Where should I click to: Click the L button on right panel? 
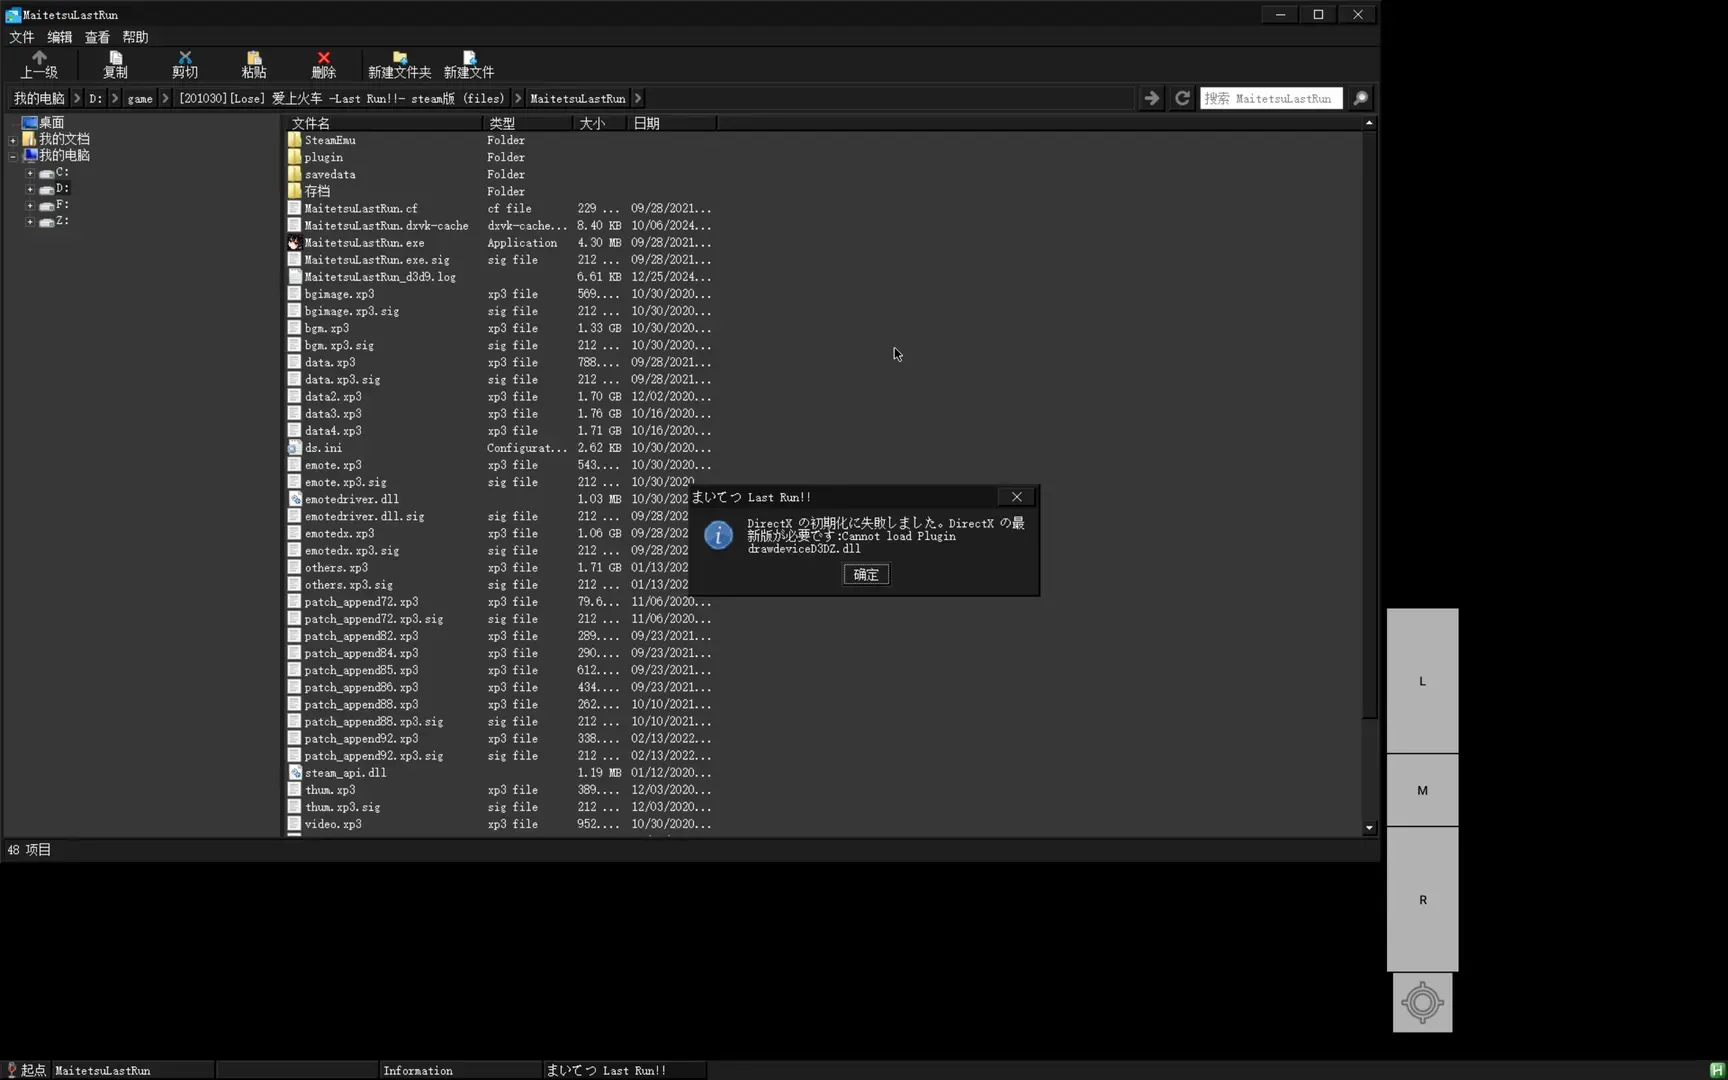pos(1422,680)
